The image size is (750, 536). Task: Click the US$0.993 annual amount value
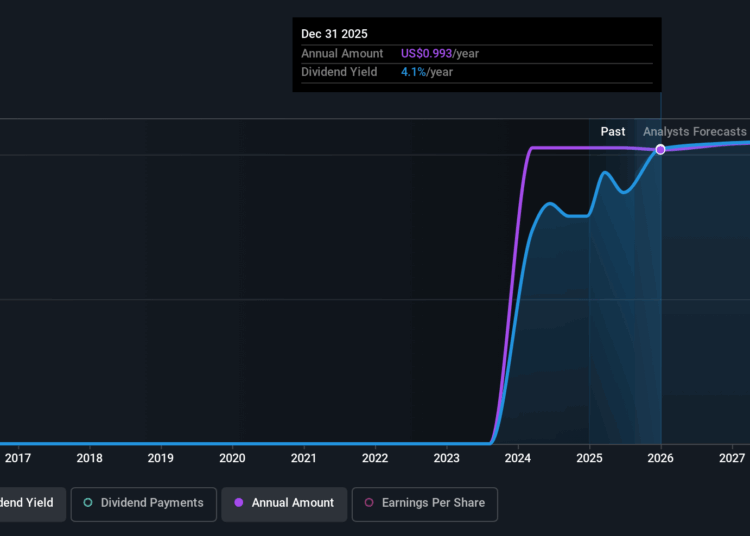426,54
